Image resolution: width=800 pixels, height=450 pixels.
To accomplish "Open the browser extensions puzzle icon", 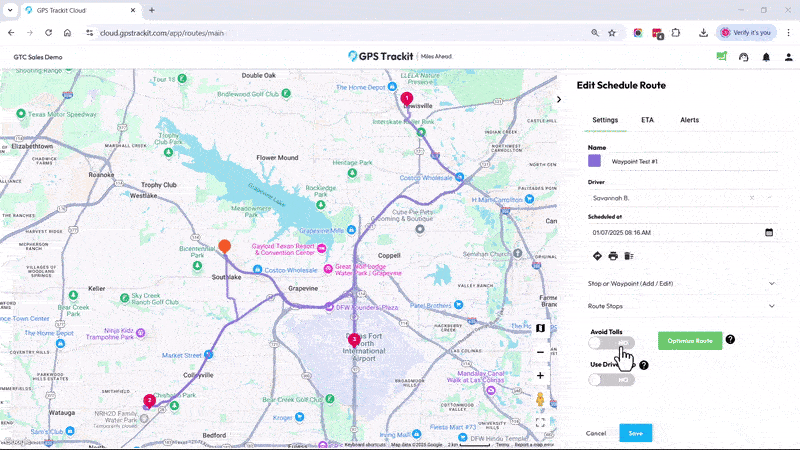I will point(676,33).
